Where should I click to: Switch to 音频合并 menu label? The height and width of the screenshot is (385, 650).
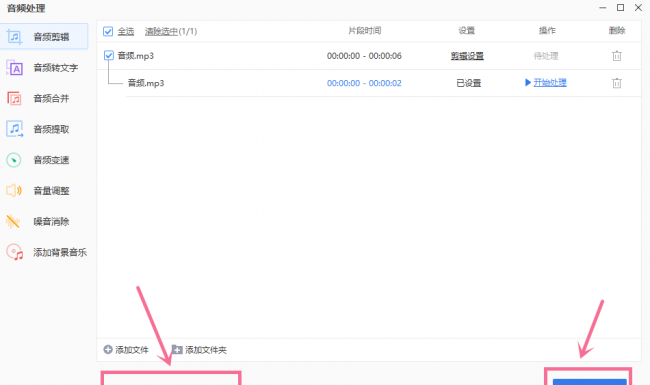coord(51,99)
